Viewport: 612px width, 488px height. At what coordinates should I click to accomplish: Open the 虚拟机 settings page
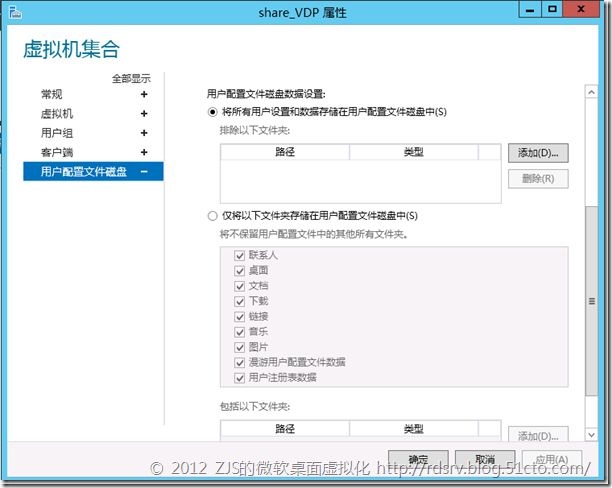[x=57, y=114]
